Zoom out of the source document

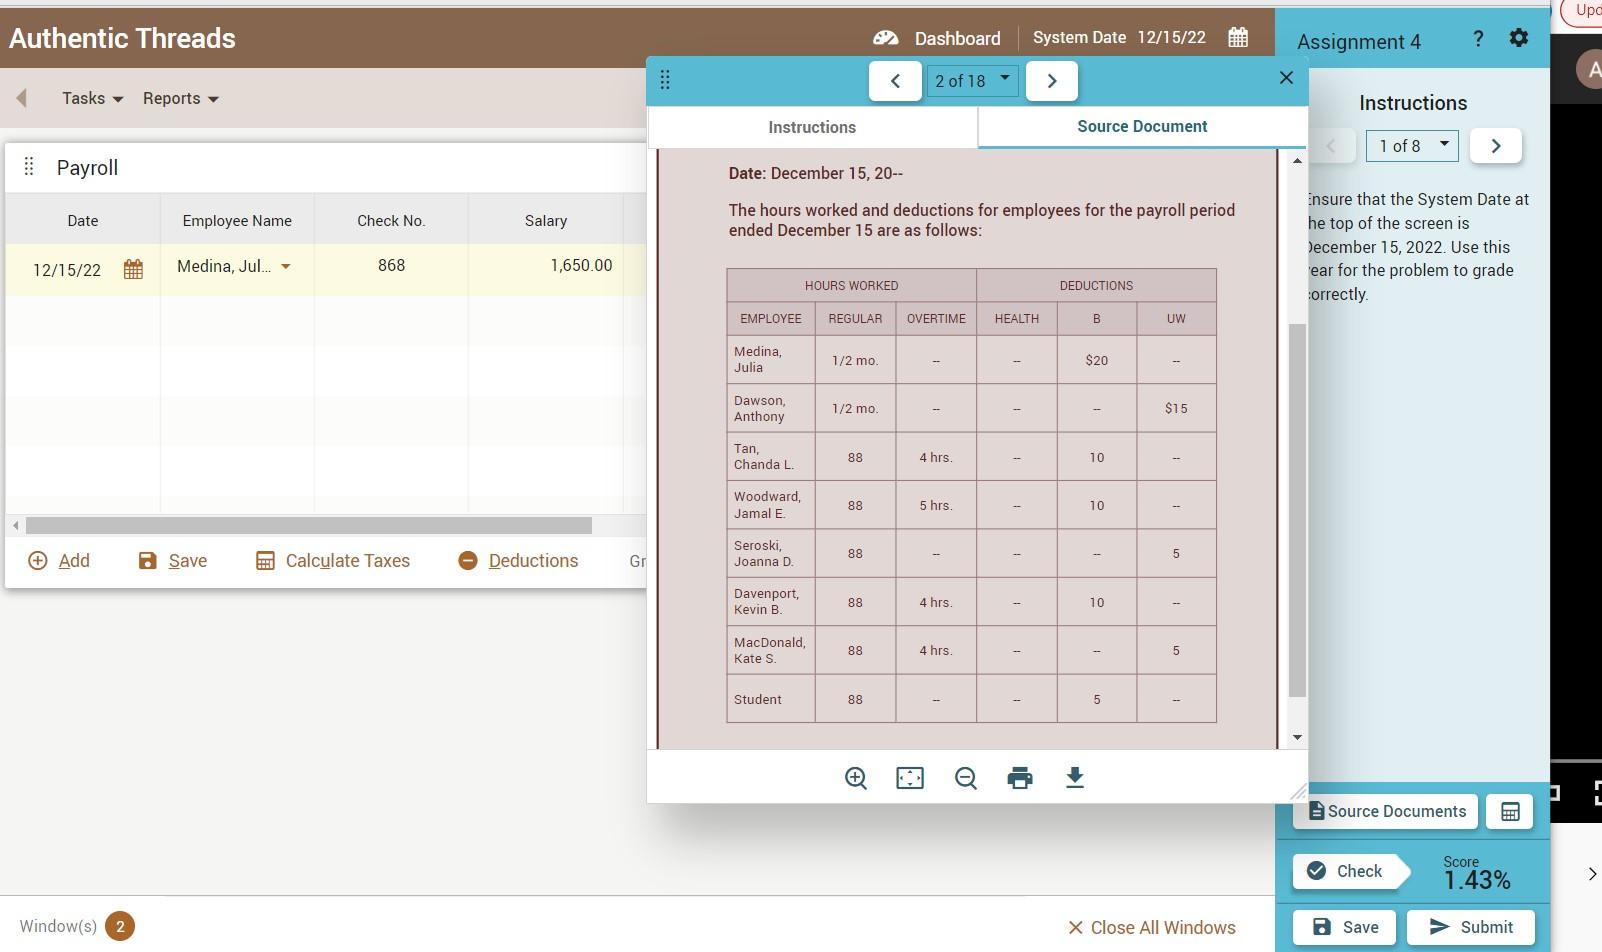click(964, 777)
